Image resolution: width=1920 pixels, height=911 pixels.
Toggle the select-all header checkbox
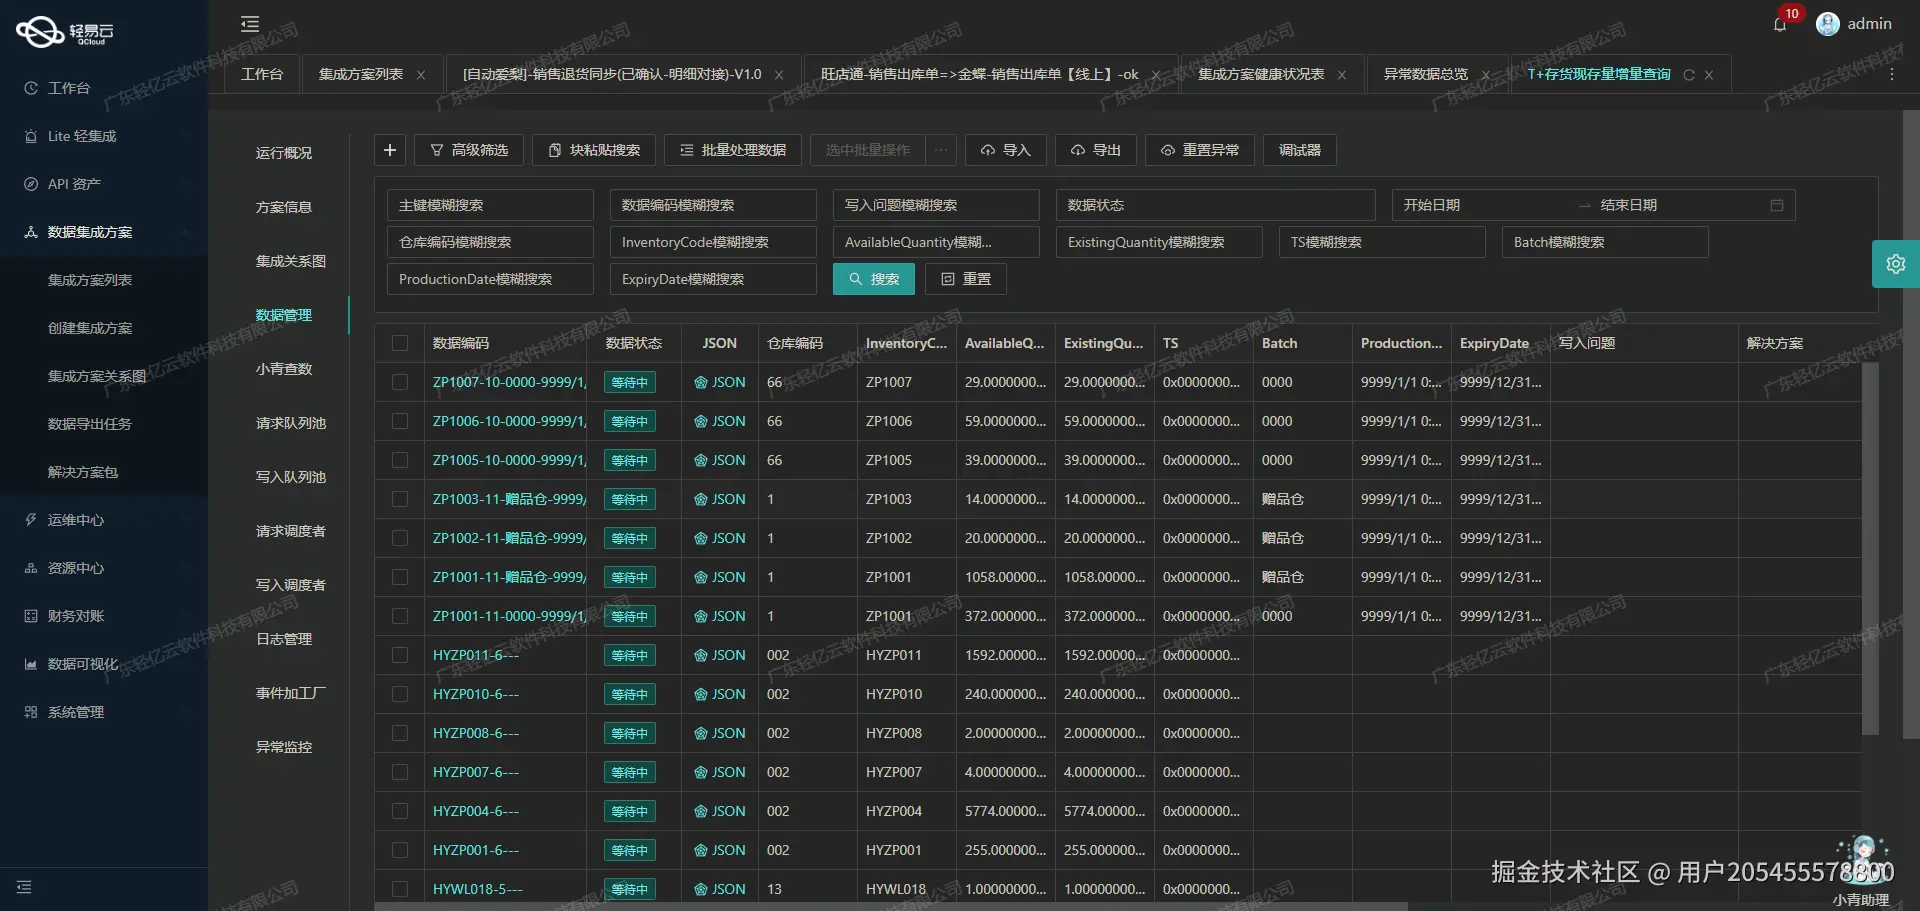pos(400,343)
